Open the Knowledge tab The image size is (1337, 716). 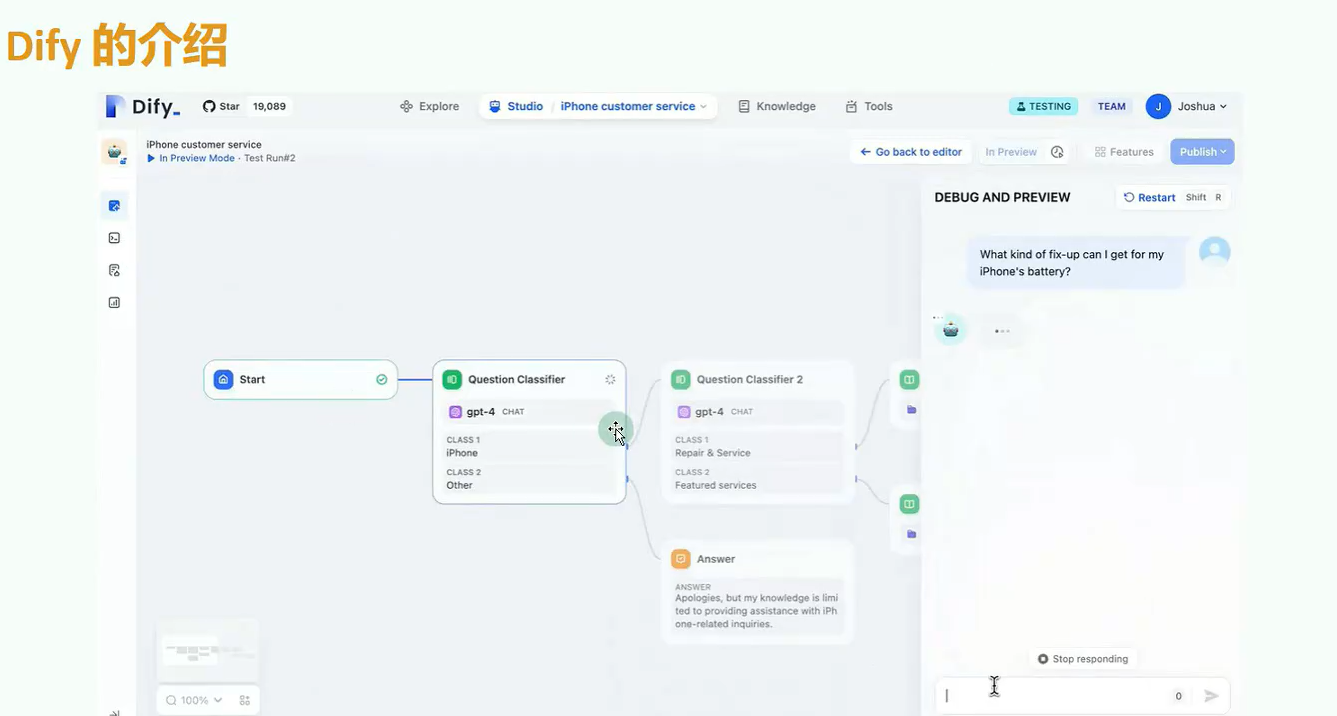[x=777, y=106]
